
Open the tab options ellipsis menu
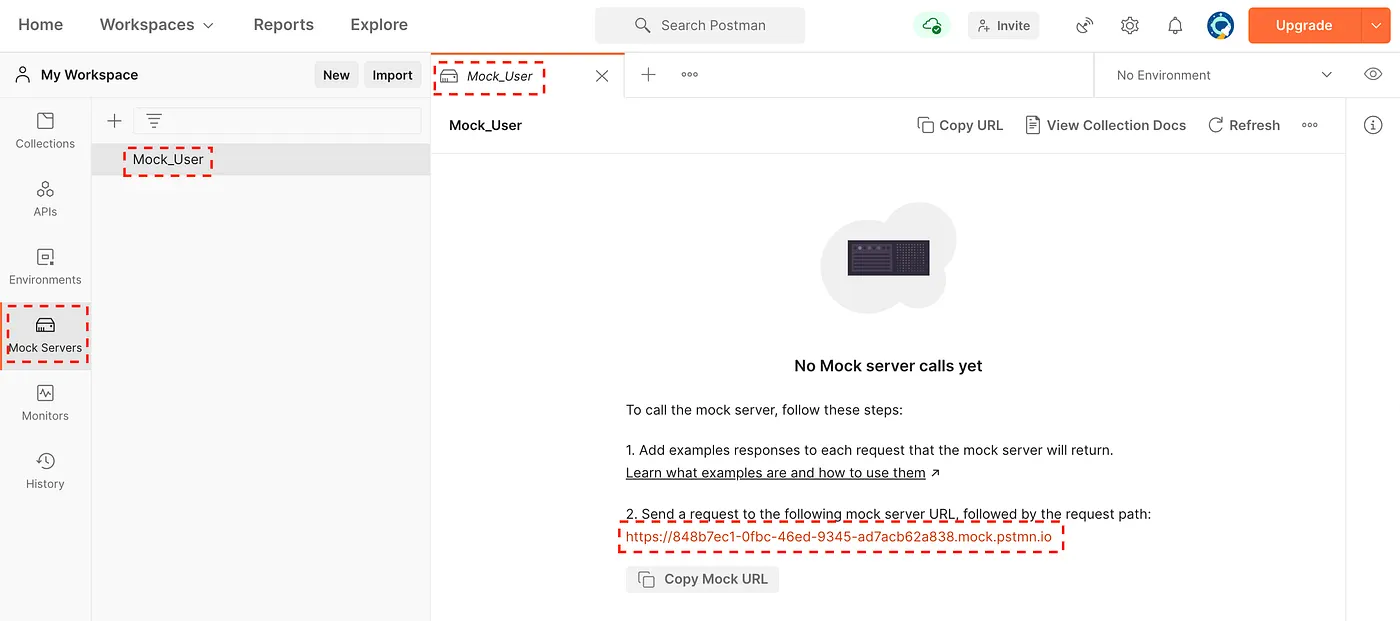690,74
